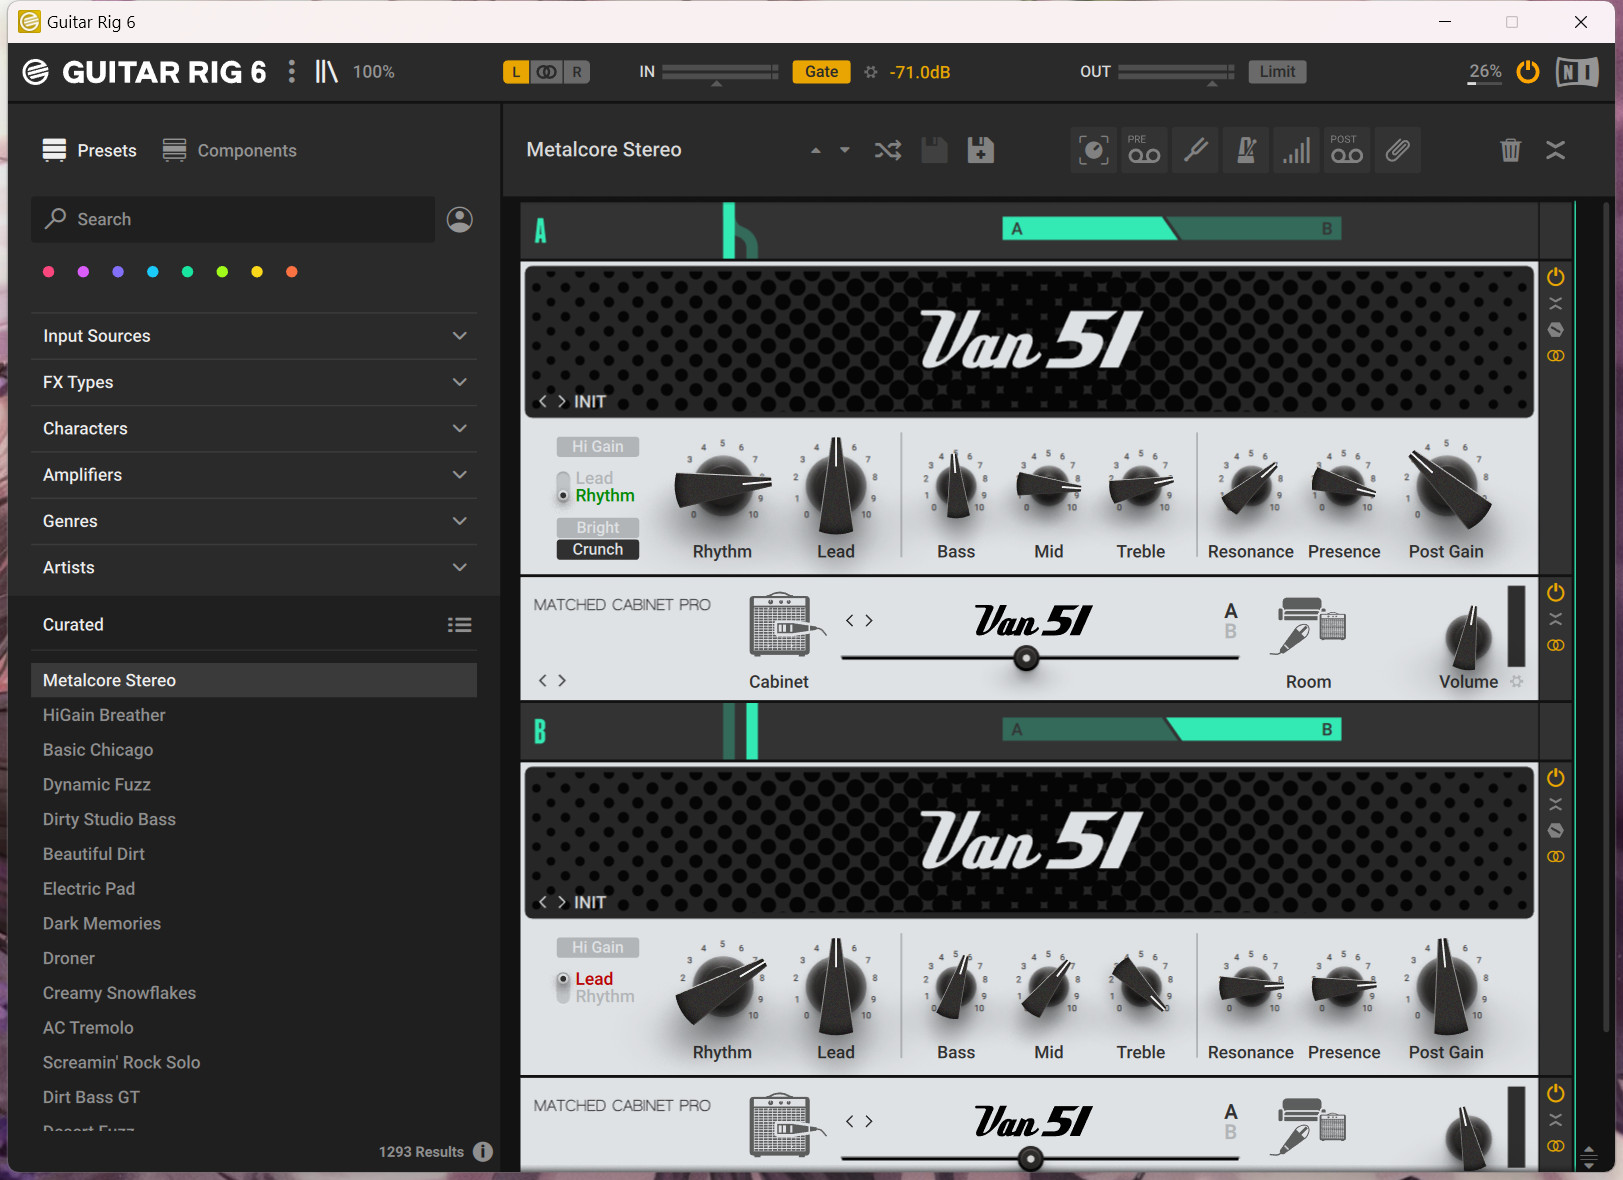Select cabinet mic position B in first cabinet
Screen dimensions: 1623x1180
click(1230, 632)
